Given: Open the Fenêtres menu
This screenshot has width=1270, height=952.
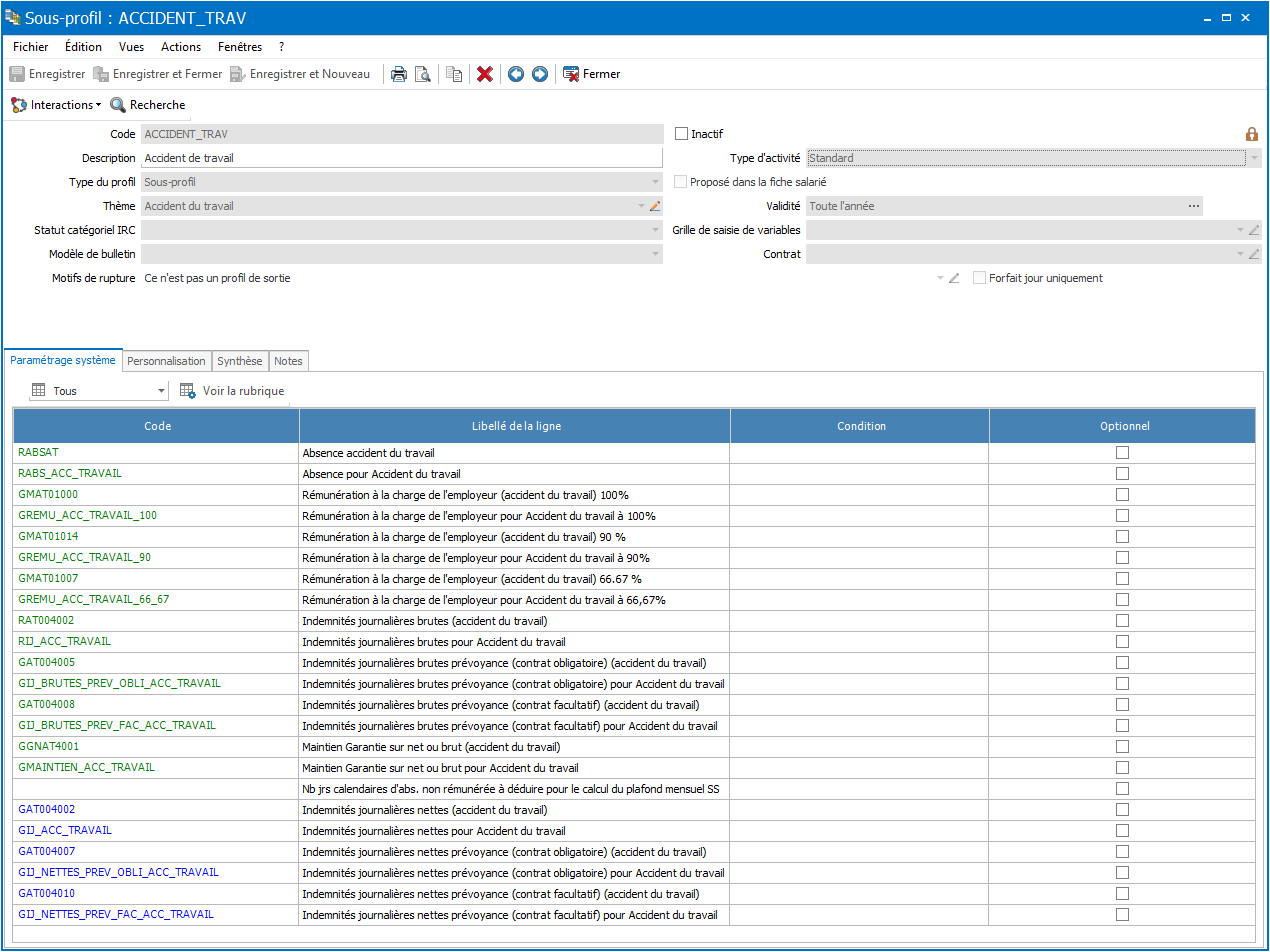Looking at the screenshot, I should (240, 47).
